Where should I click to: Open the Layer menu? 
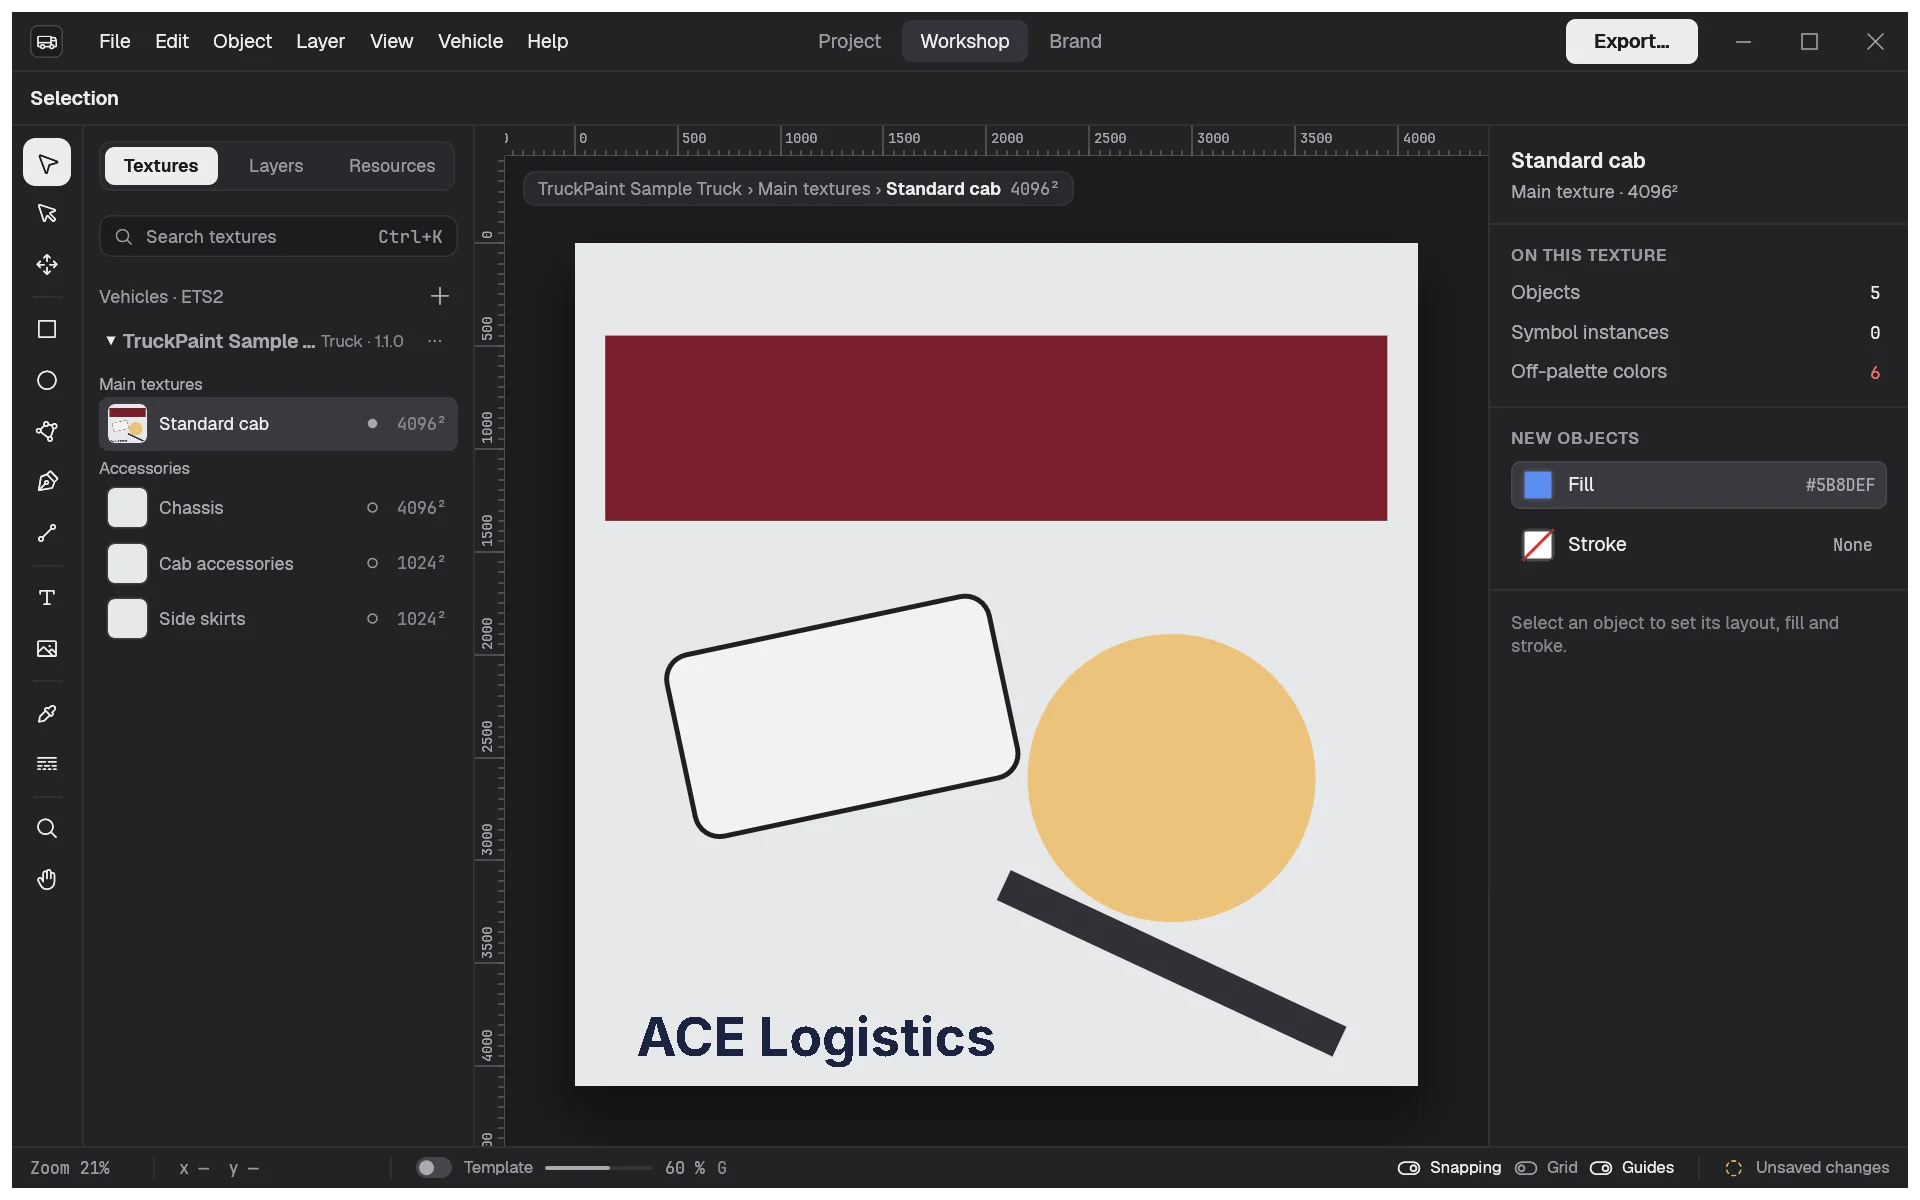coord(320,42)
